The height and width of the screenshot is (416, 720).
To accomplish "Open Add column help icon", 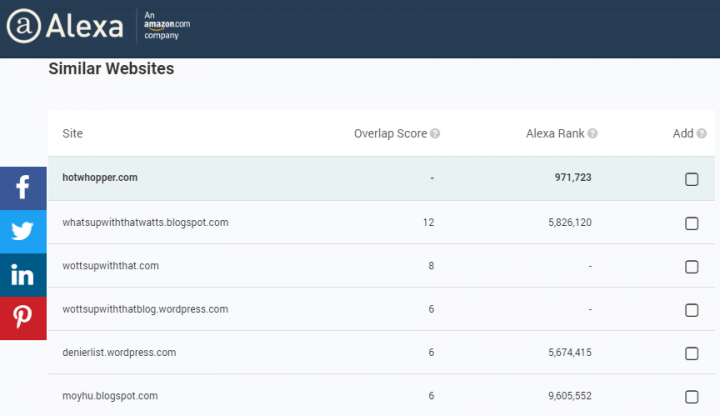I will point(701,134).
